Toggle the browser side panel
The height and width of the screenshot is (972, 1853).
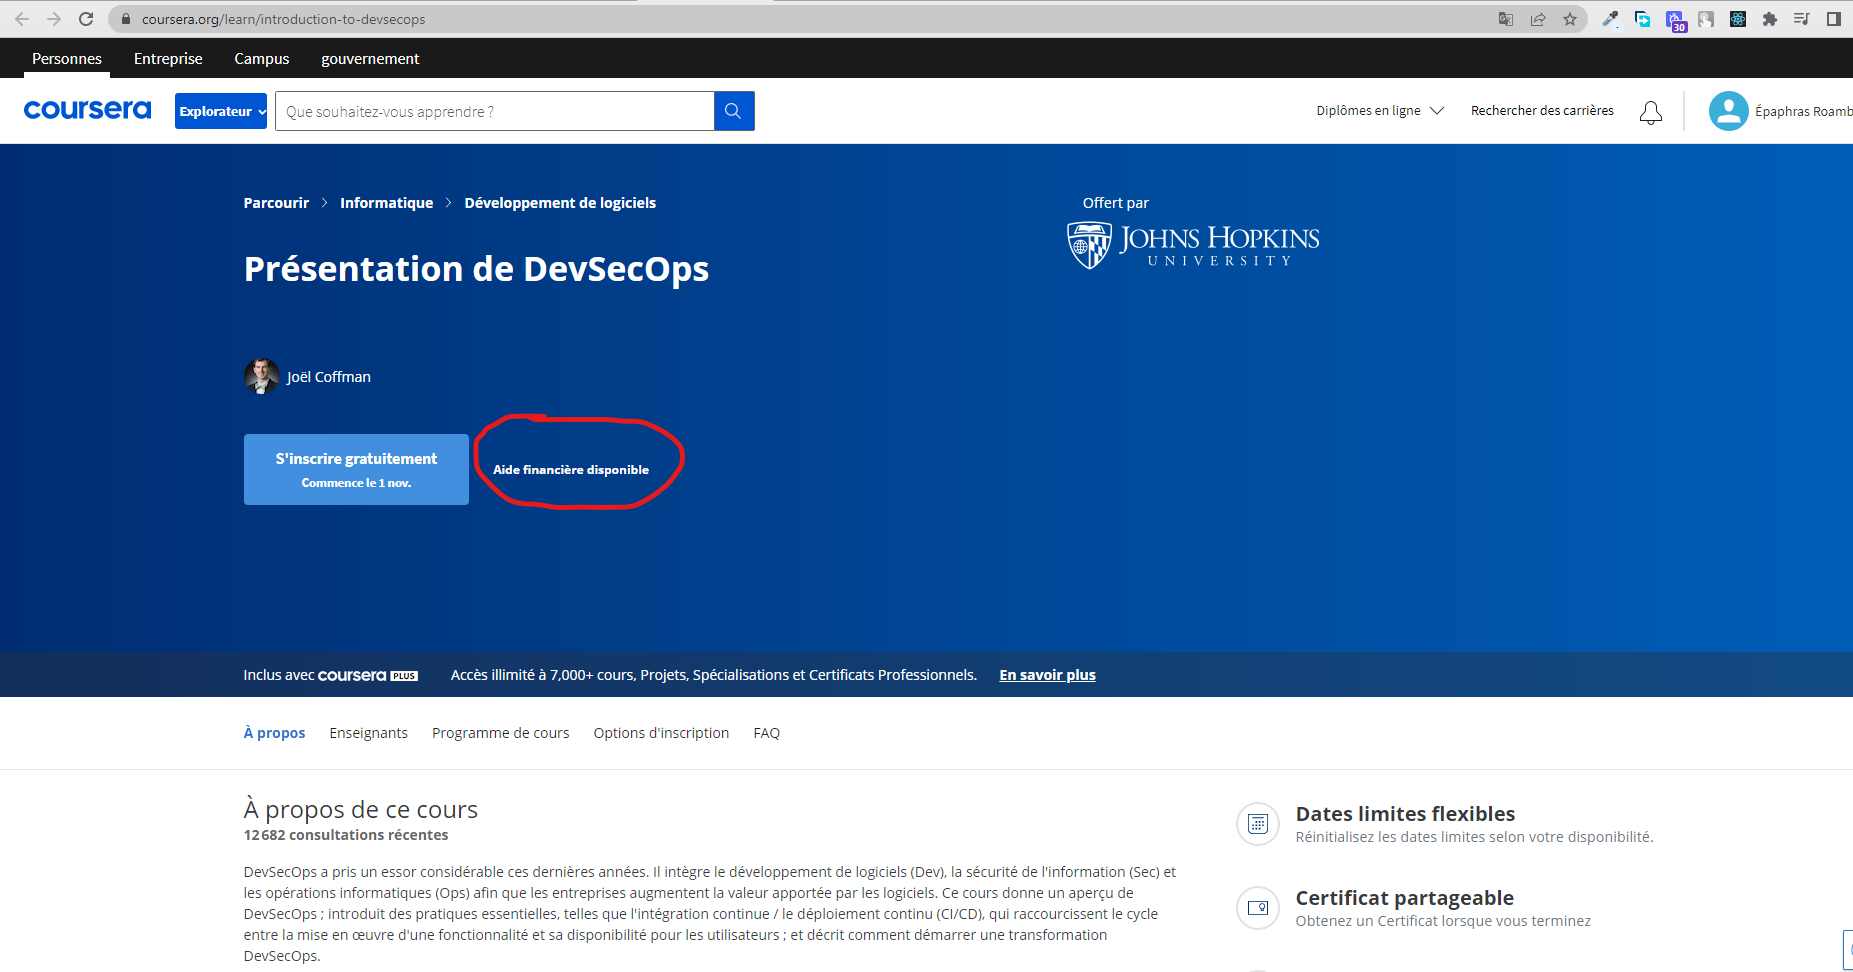pos(1834,19)
